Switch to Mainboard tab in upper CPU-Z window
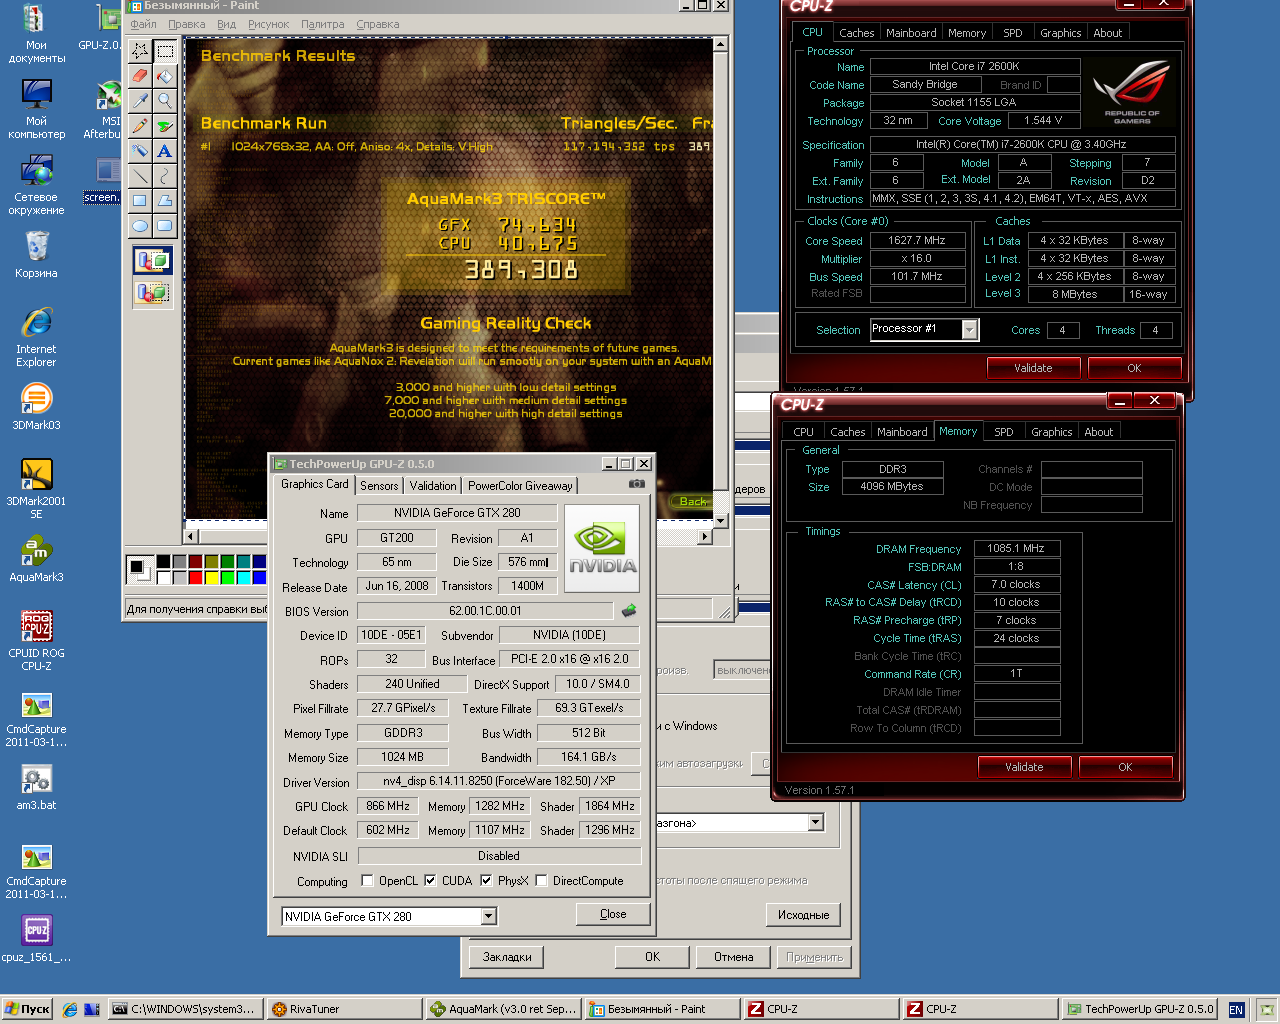The image size is (1280, 1024). point(911,33)
